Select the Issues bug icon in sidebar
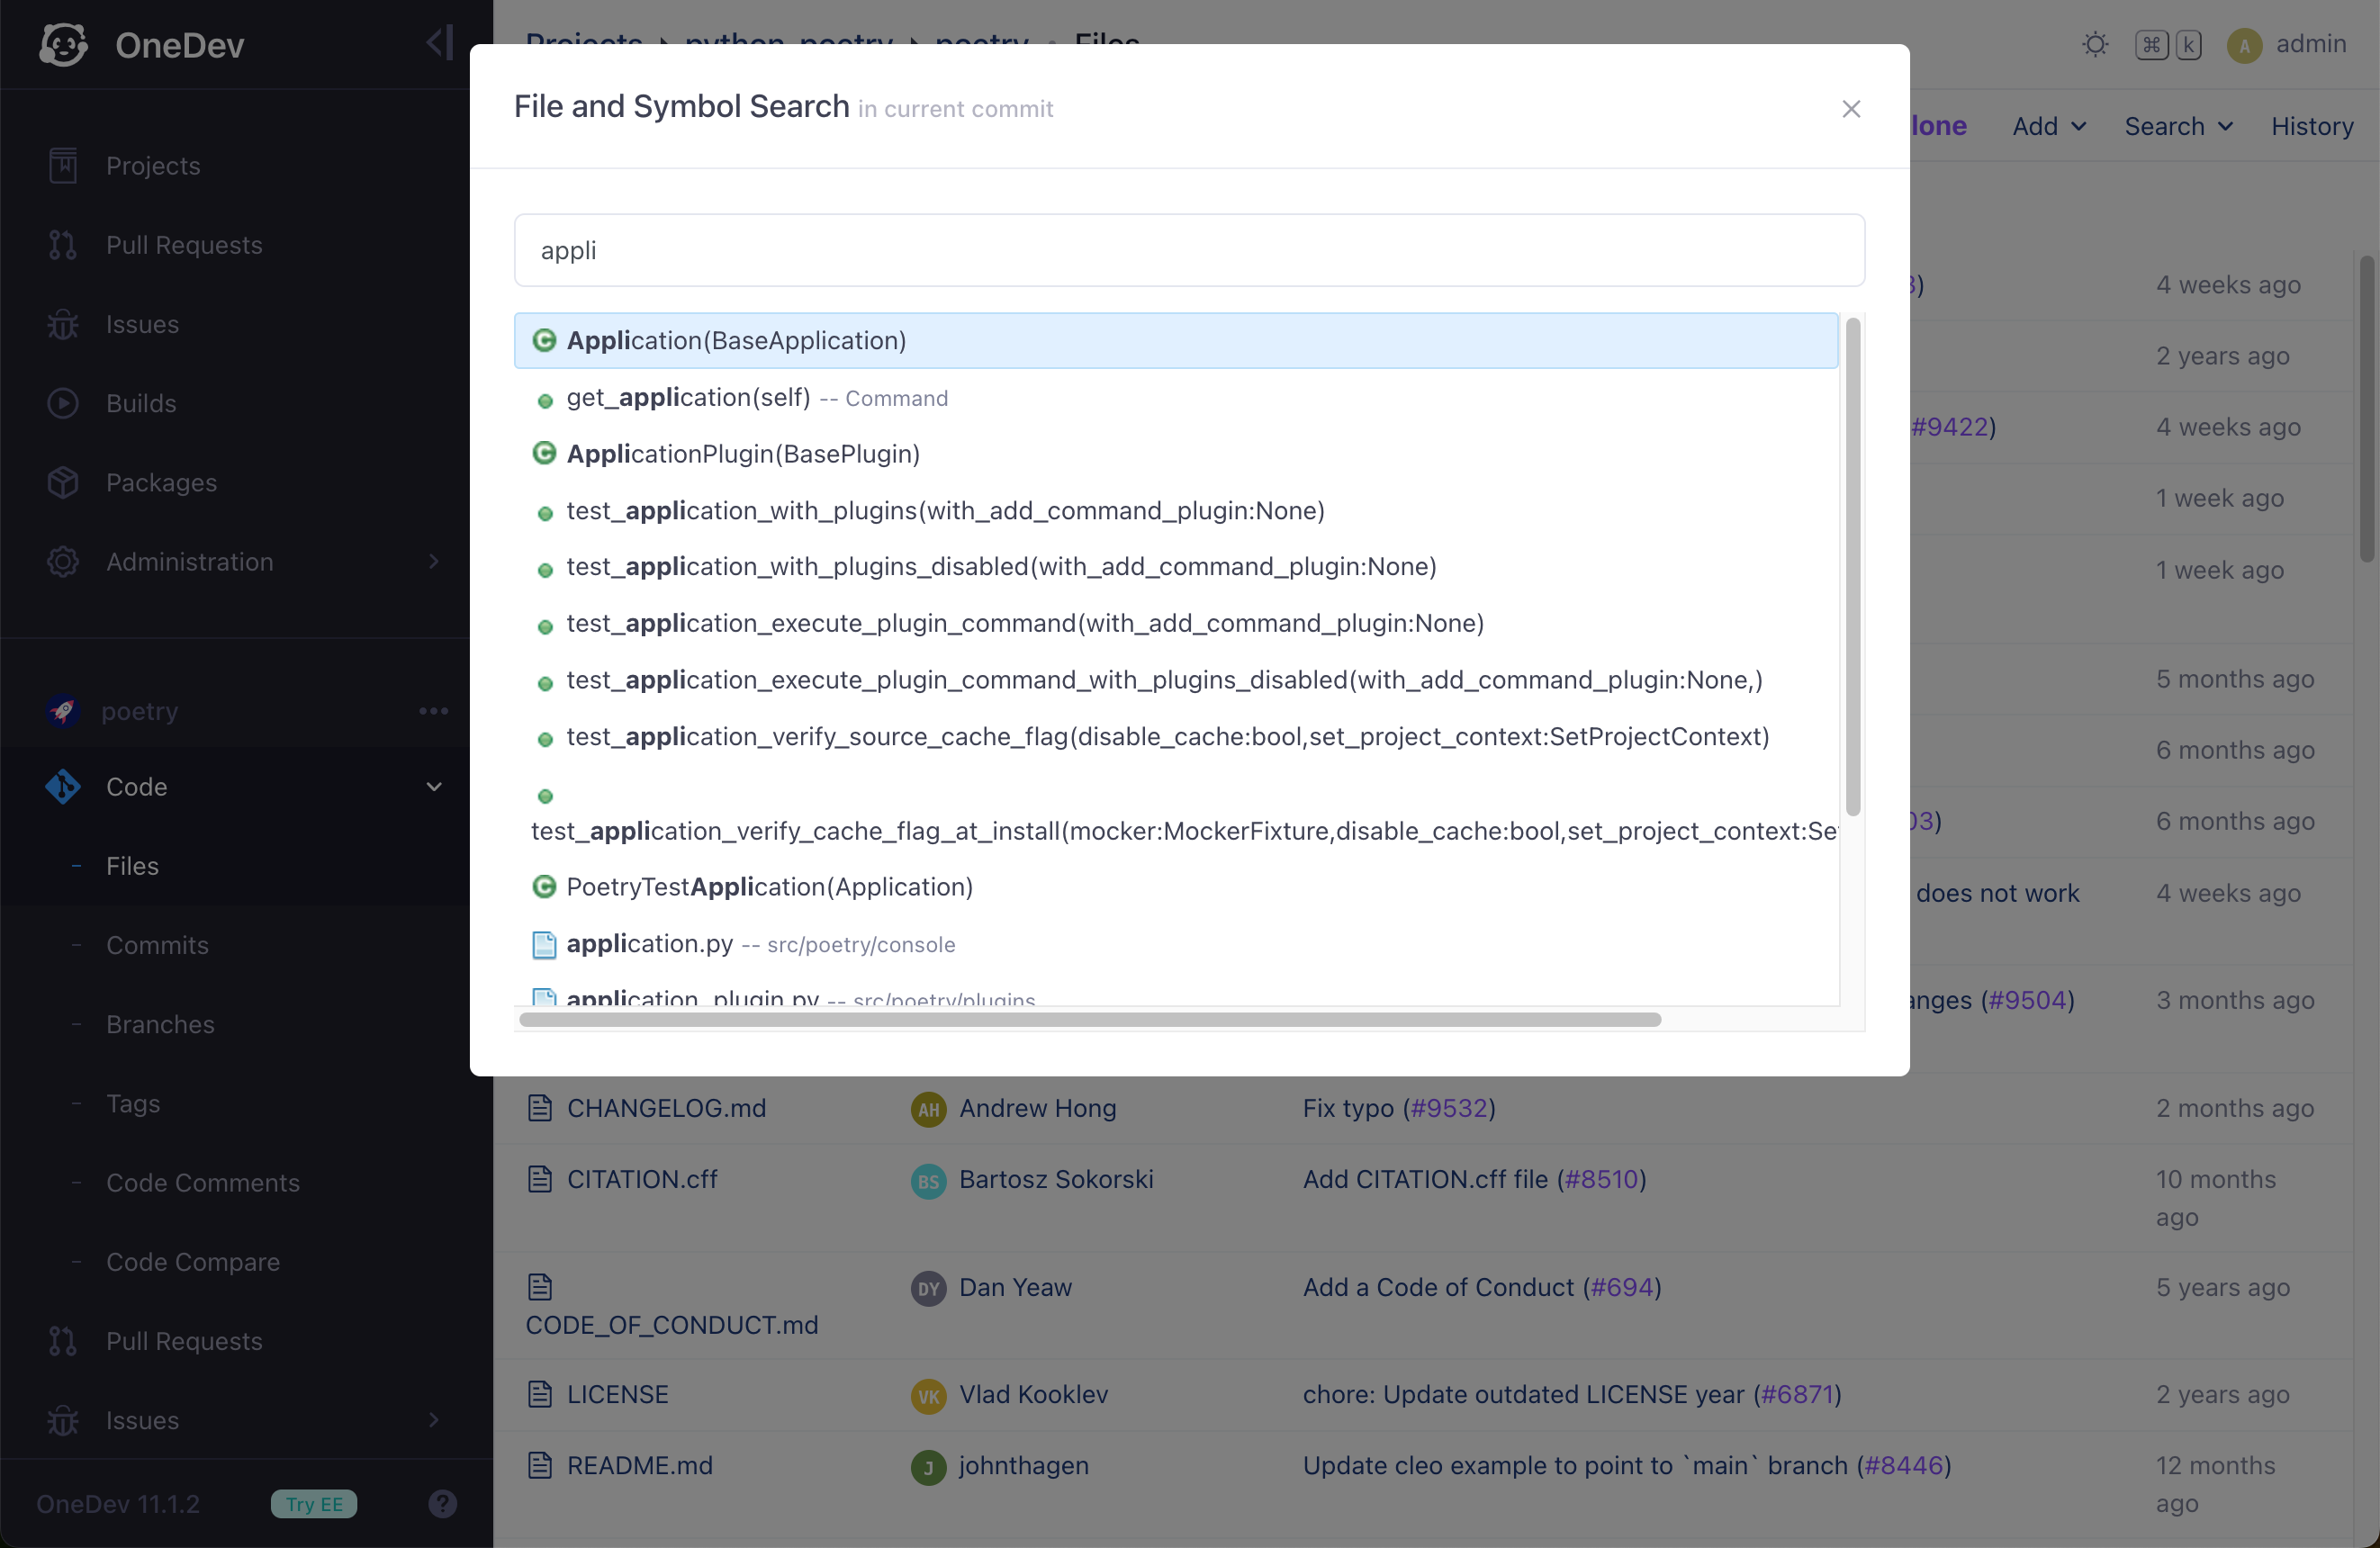This screenshot has width=2380, height=1548. 62,324
